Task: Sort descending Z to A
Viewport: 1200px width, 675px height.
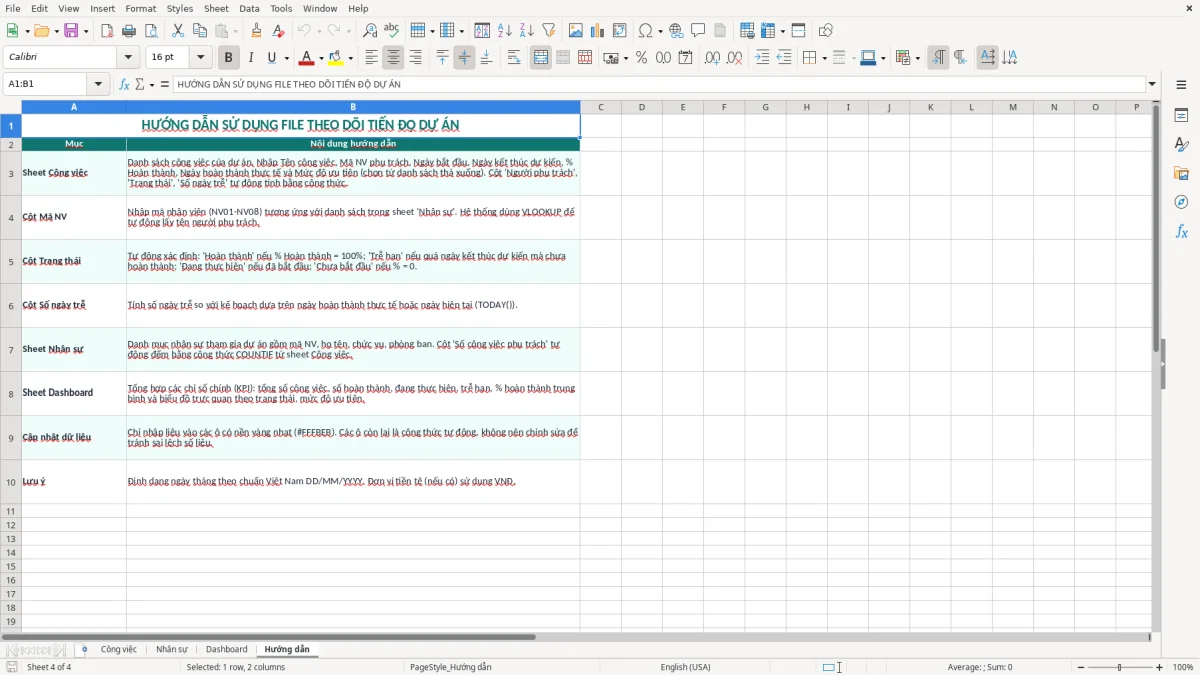Action: coord(527,31)
